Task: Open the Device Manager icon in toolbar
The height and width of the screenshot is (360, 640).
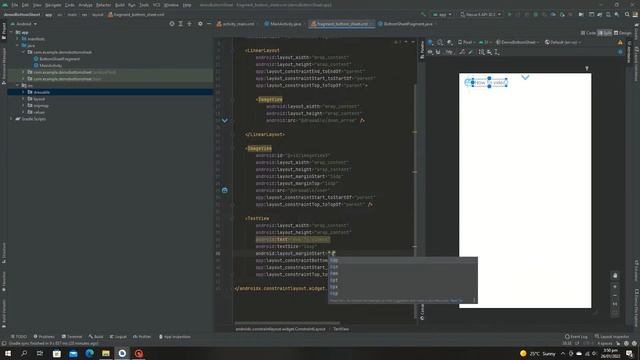Action: coord(608,14)
